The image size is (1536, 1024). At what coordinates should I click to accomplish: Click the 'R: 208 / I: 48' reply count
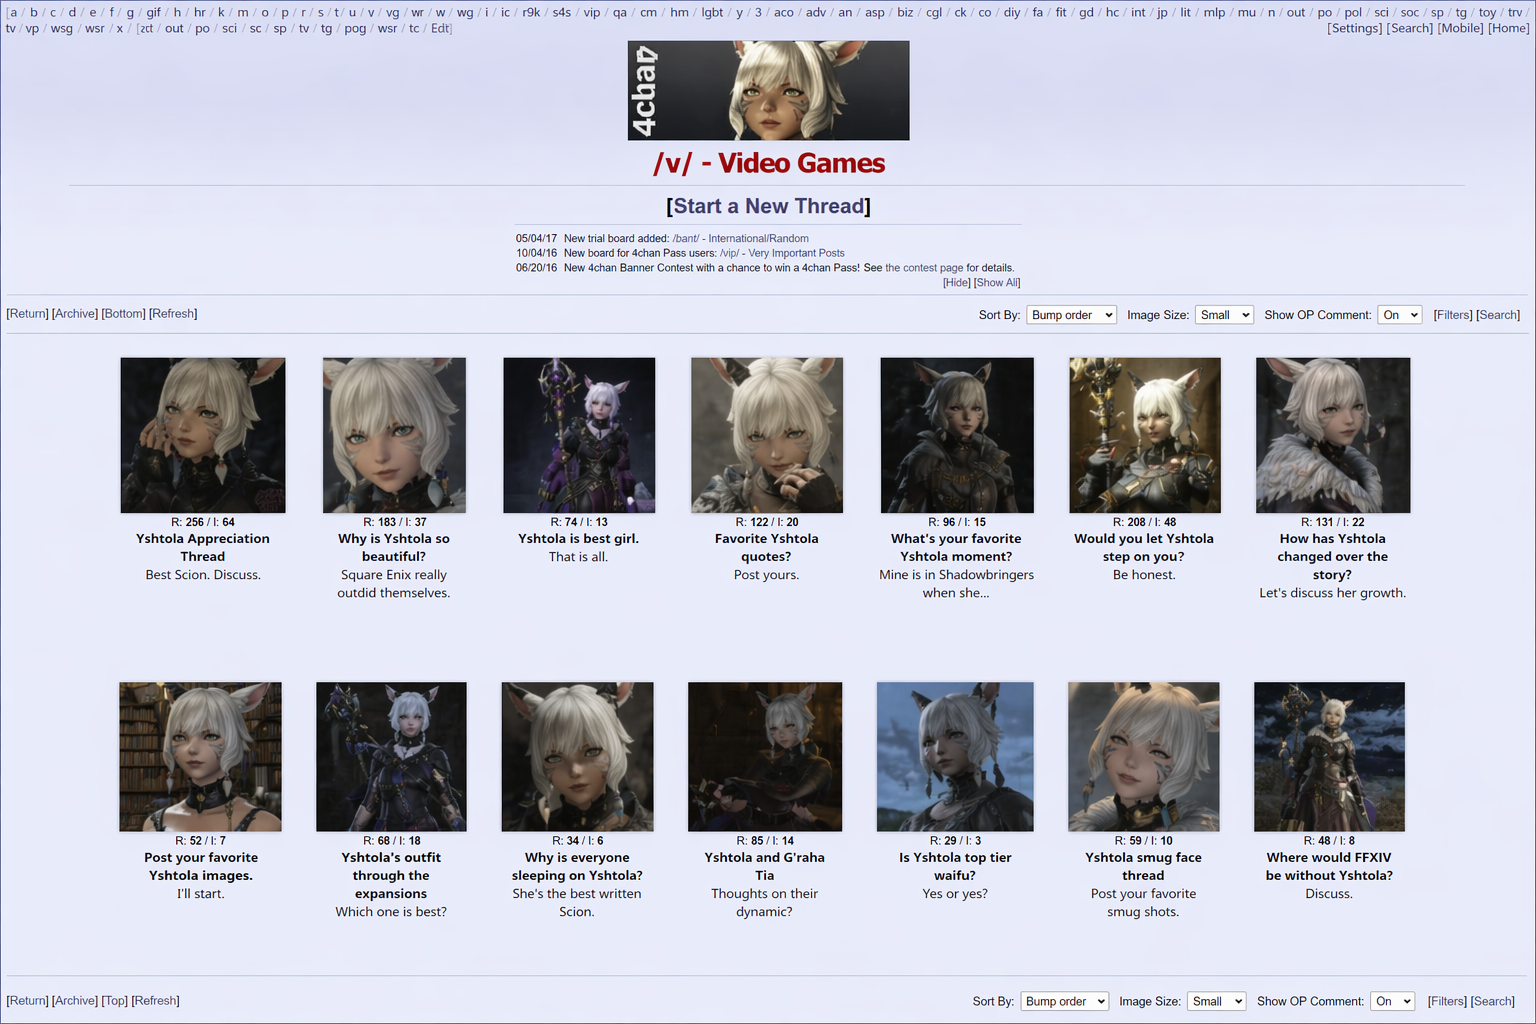click(x=1144, y=522)
